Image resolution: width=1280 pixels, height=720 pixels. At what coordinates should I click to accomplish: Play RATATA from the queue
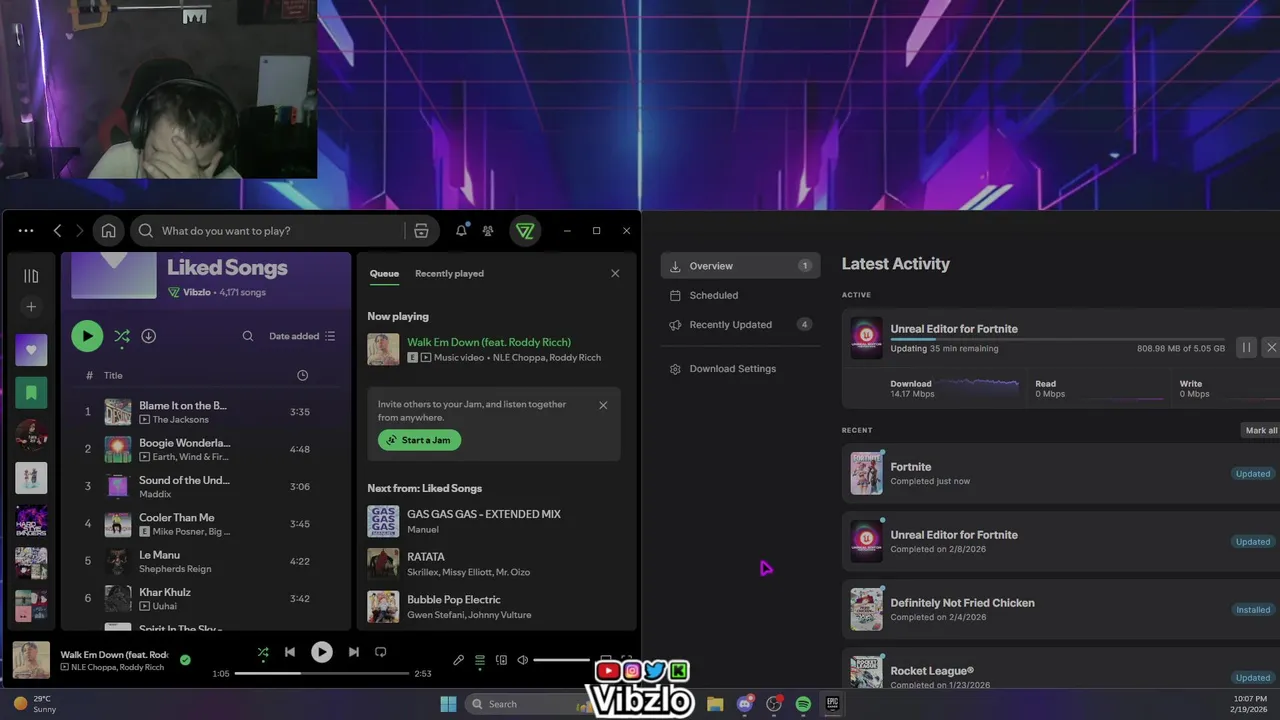pos(494,564)
